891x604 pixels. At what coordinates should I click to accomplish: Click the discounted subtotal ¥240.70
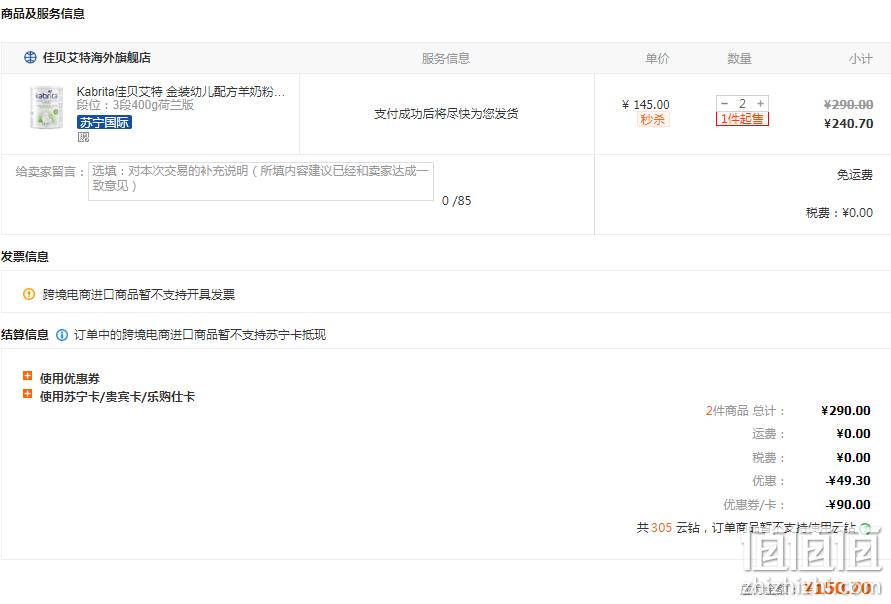coord(848,123)
